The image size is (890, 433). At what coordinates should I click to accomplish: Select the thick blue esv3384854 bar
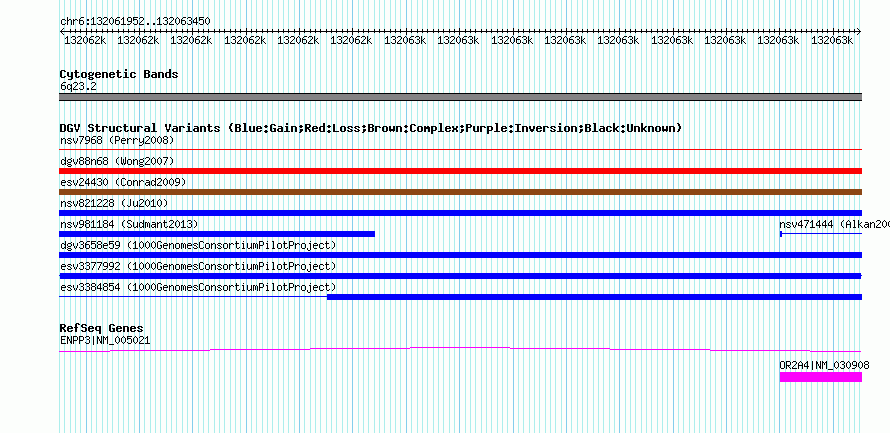click(594, 297)
